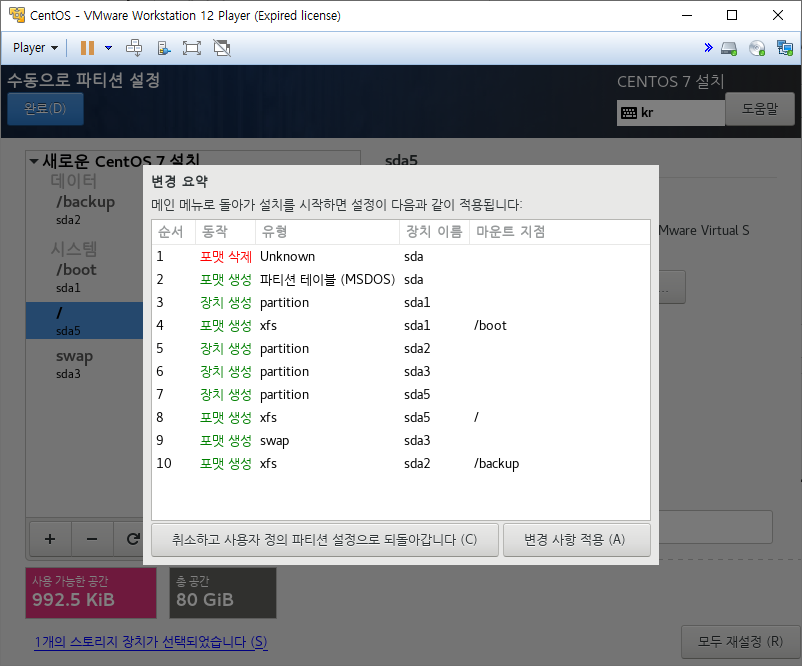
Task: Open power options dropdown arrow
Action: 108,48
